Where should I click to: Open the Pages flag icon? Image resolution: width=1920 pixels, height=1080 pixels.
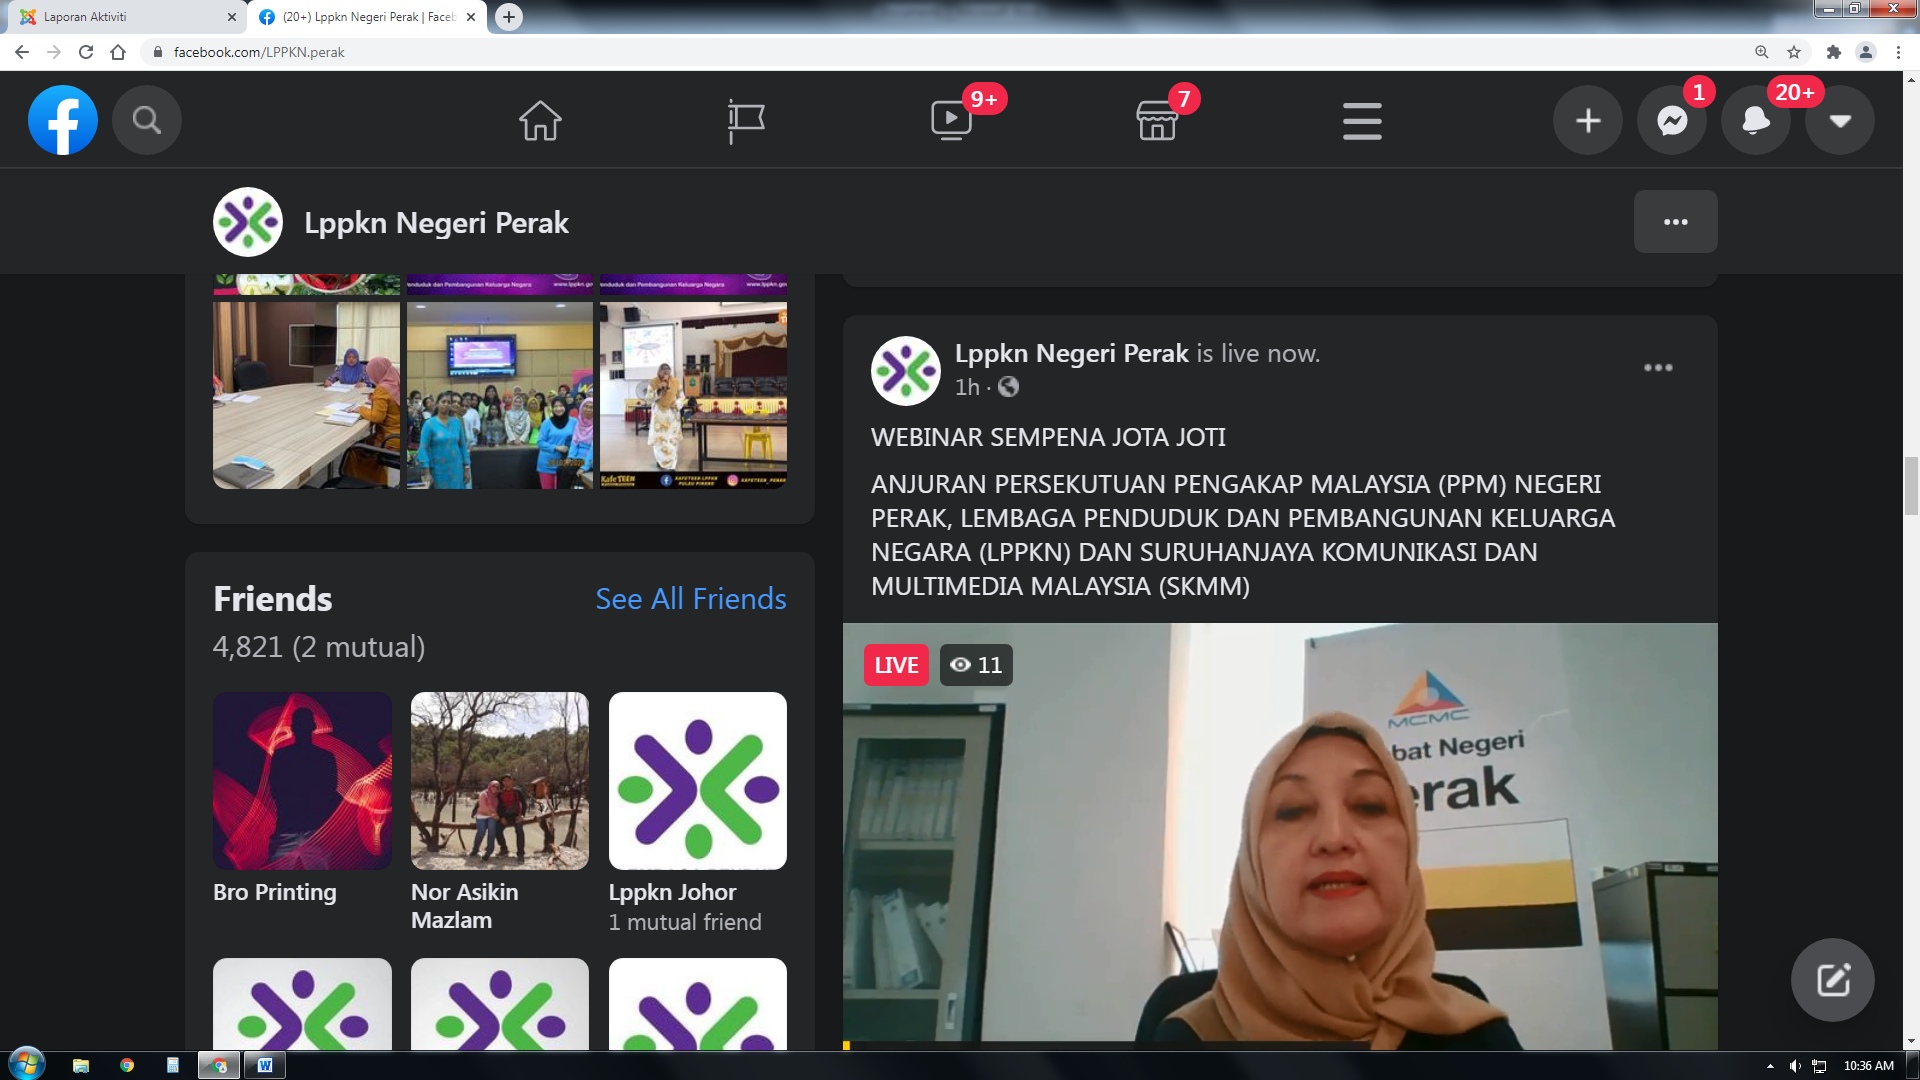pyautogui.click(x=745, y=120)
